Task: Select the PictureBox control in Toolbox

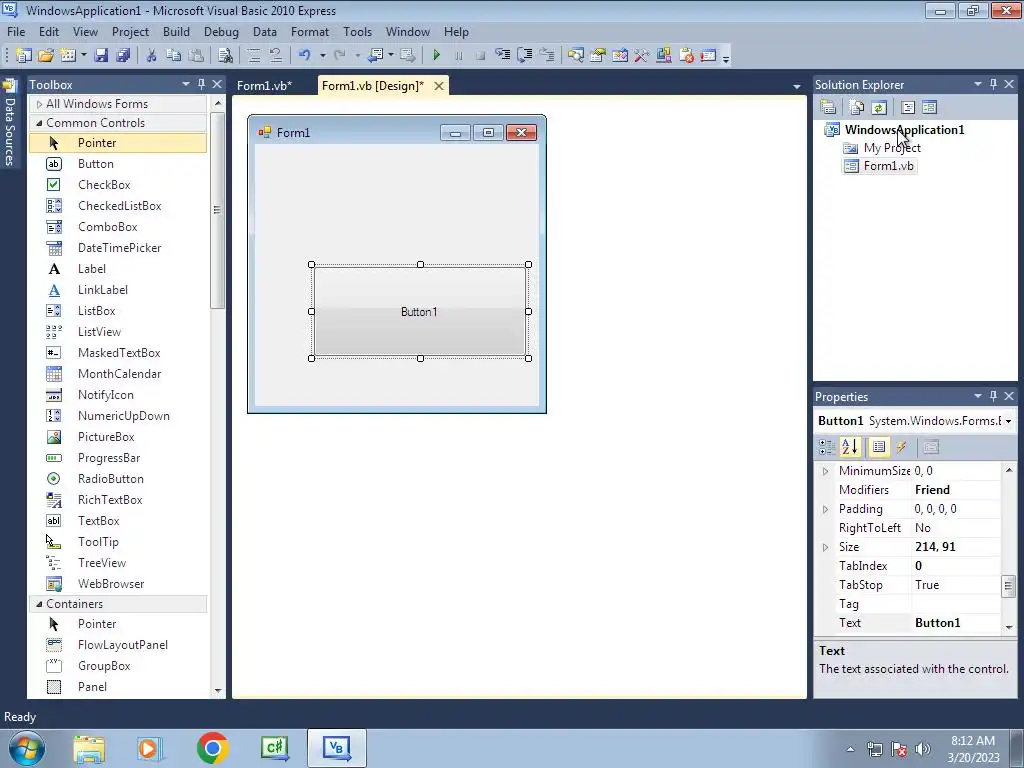Action: [x=118, y=437]
